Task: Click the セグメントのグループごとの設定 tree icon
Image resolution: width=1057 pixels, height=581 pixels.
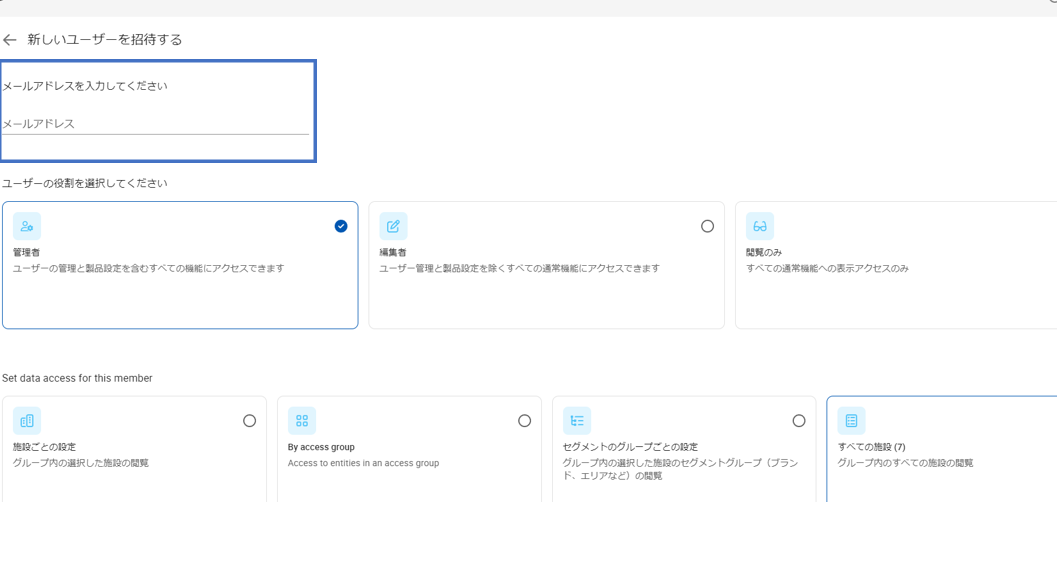Action: click(577, 421)
